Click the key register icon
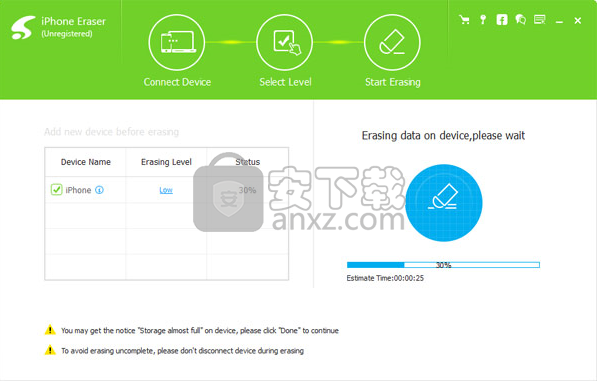The width and height of the screenshot is (603, 387). click(x=483, y=20)
